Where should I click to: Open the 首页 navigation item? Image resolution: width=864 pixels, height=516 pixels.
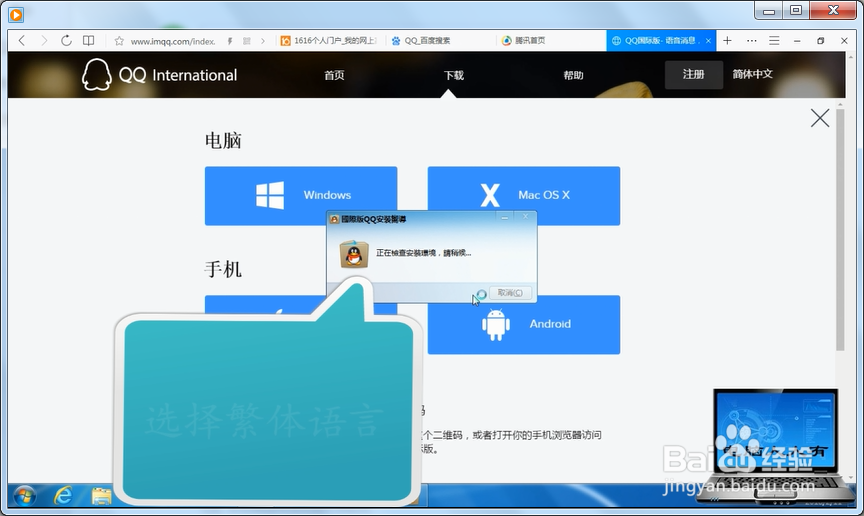pos(334,75)
